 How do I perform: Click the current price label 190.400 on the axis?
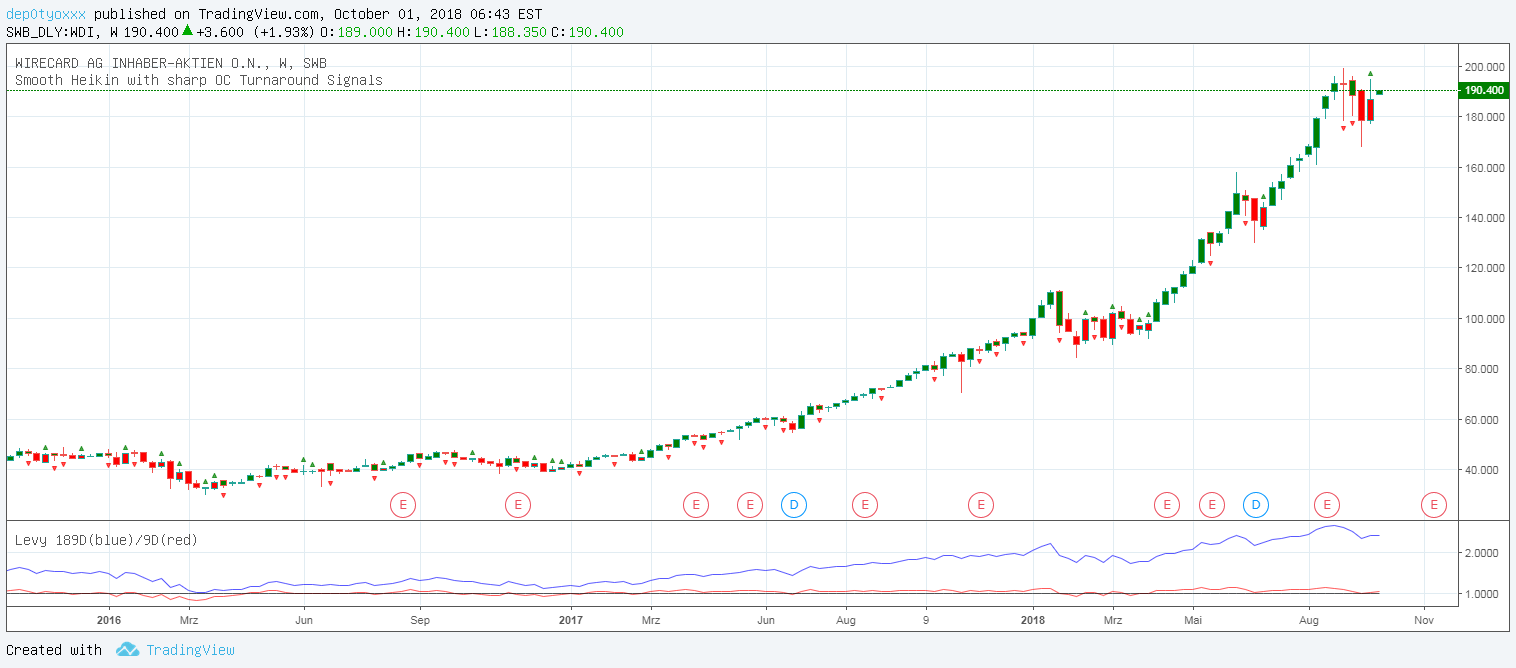tap(1484, 90)
